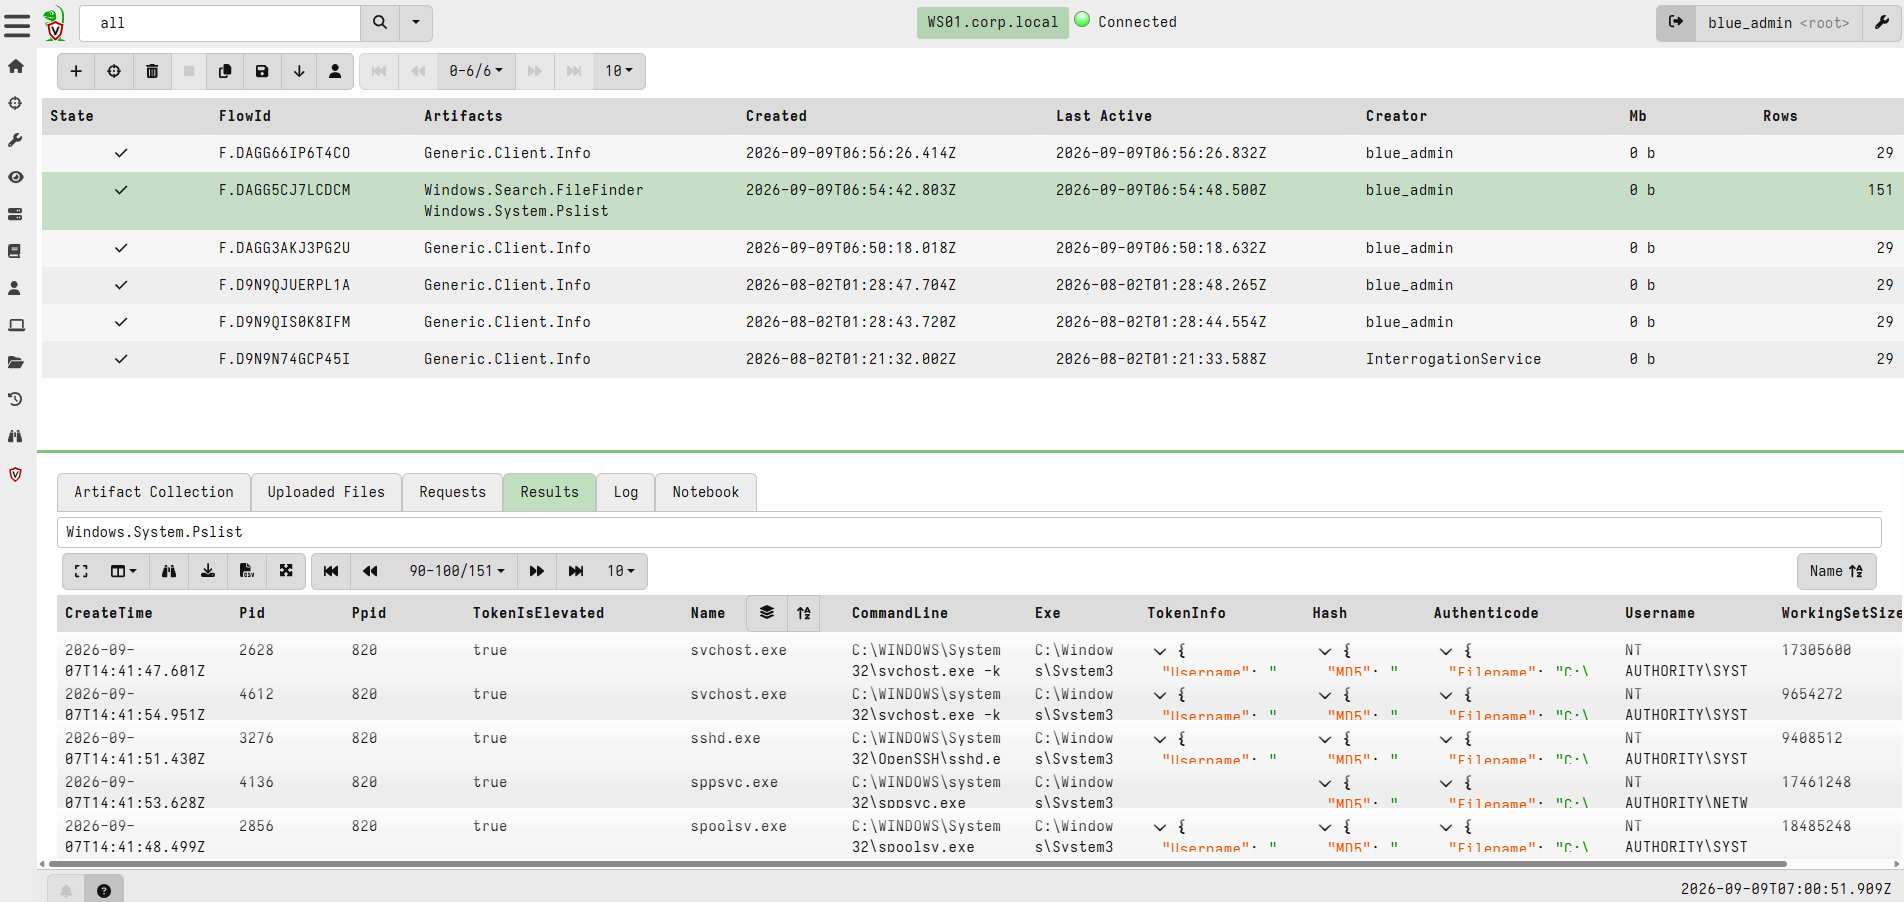Click the blue_admin user button

point(1778,22)
